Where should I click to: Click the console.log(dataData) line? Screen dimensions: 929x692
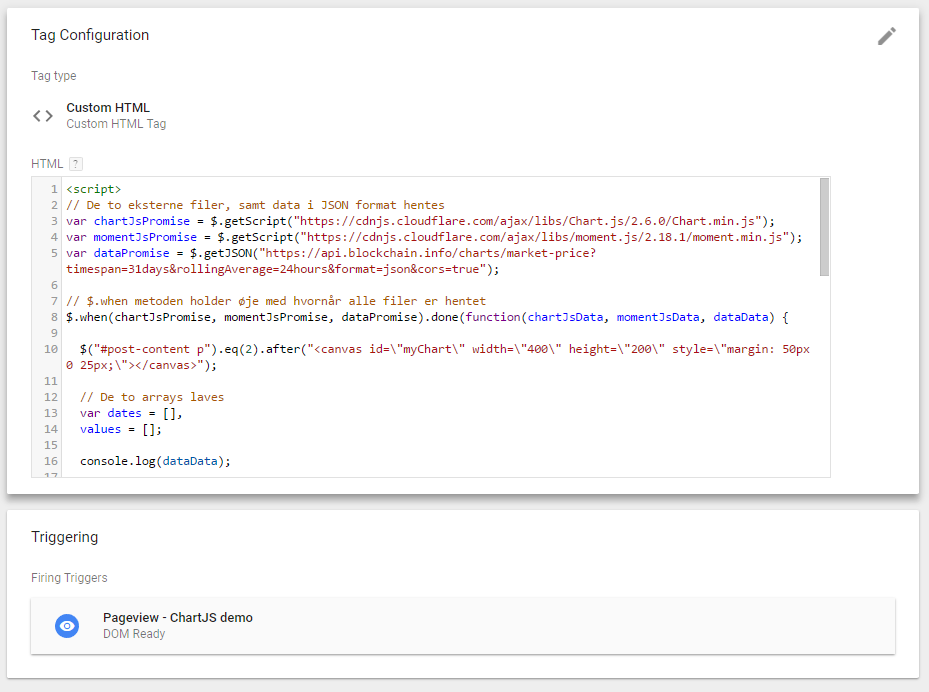[155, 461]
